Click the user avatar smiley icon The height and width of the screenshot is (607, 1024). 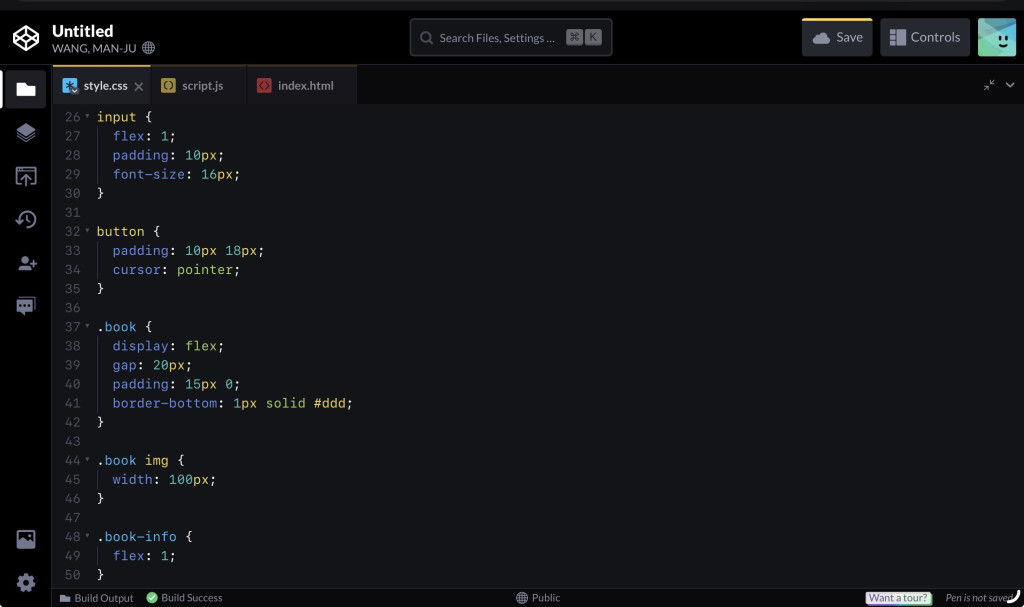tap(997, 37)
